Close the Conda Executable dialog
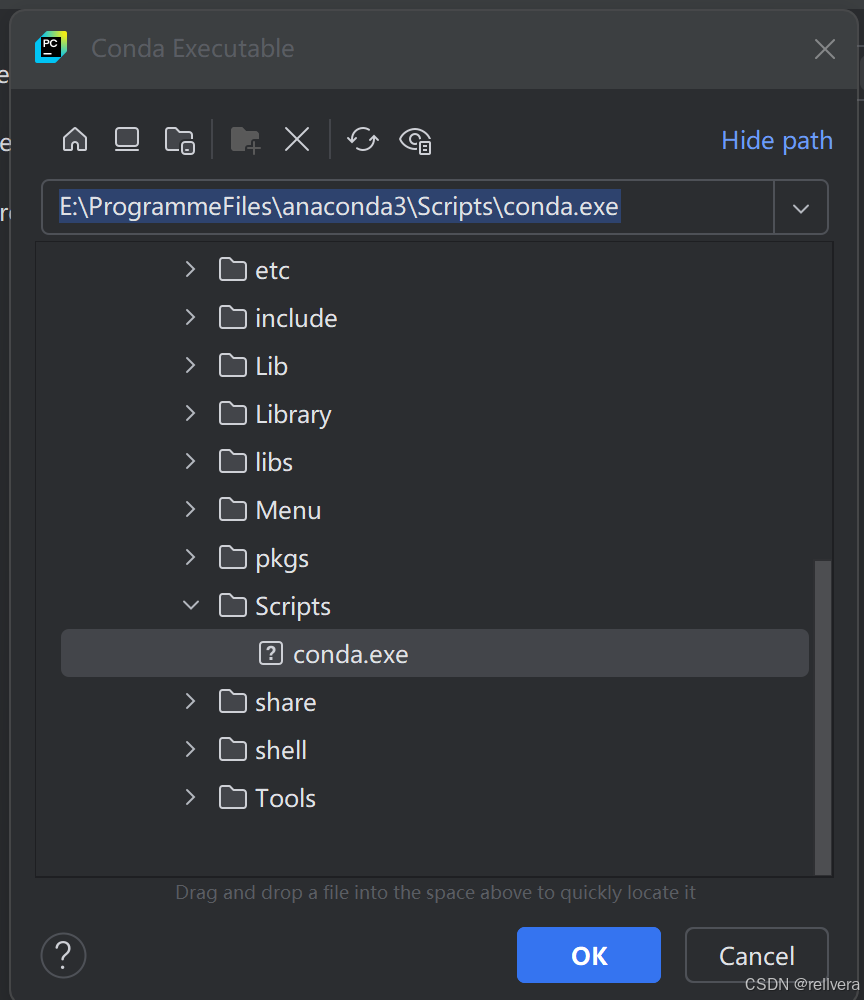Screen dimensions: 864x1000 pos(824,49)
